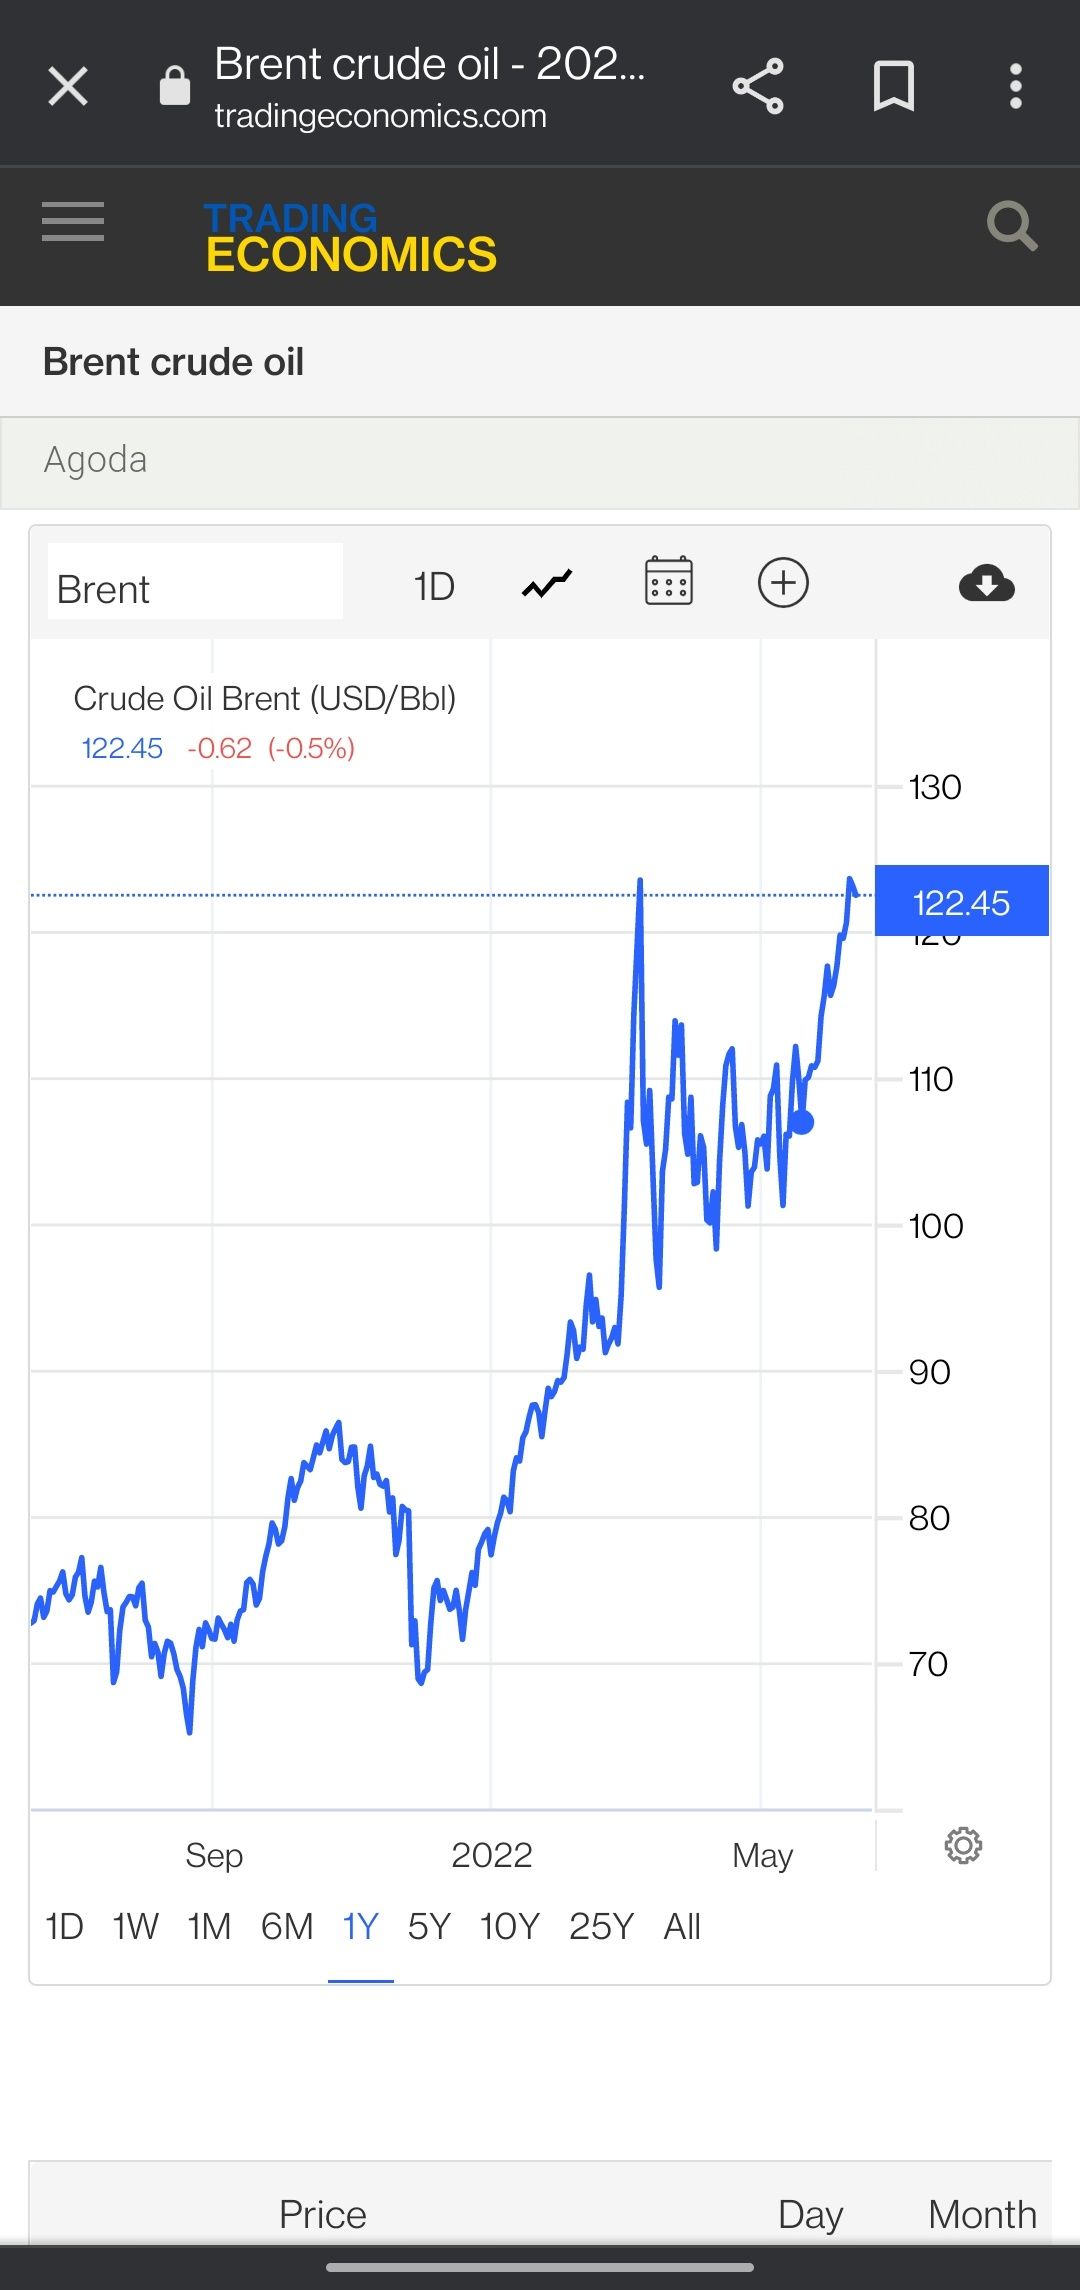
Task: Open the Agoda advertisement banner
Action: (x=540, y=461)
